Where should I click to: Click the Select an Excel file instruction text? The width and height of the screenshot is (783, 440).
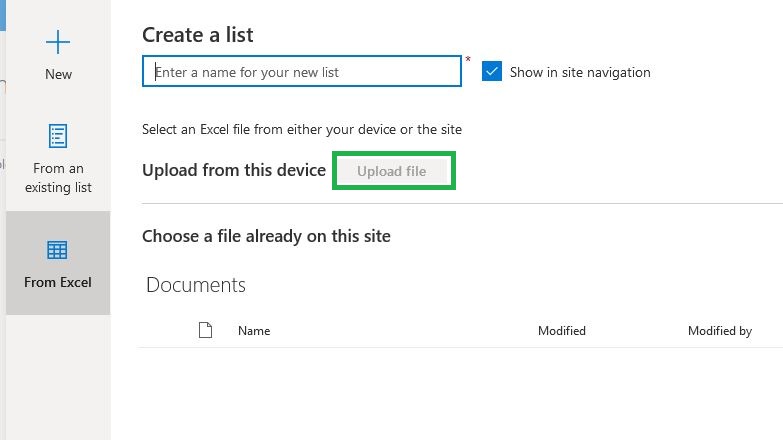tap(302, 130)
